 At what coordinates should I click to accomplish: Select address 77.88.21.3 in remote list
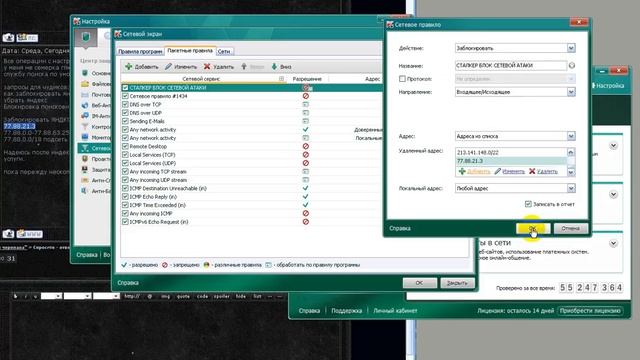(x=511, y=161)
